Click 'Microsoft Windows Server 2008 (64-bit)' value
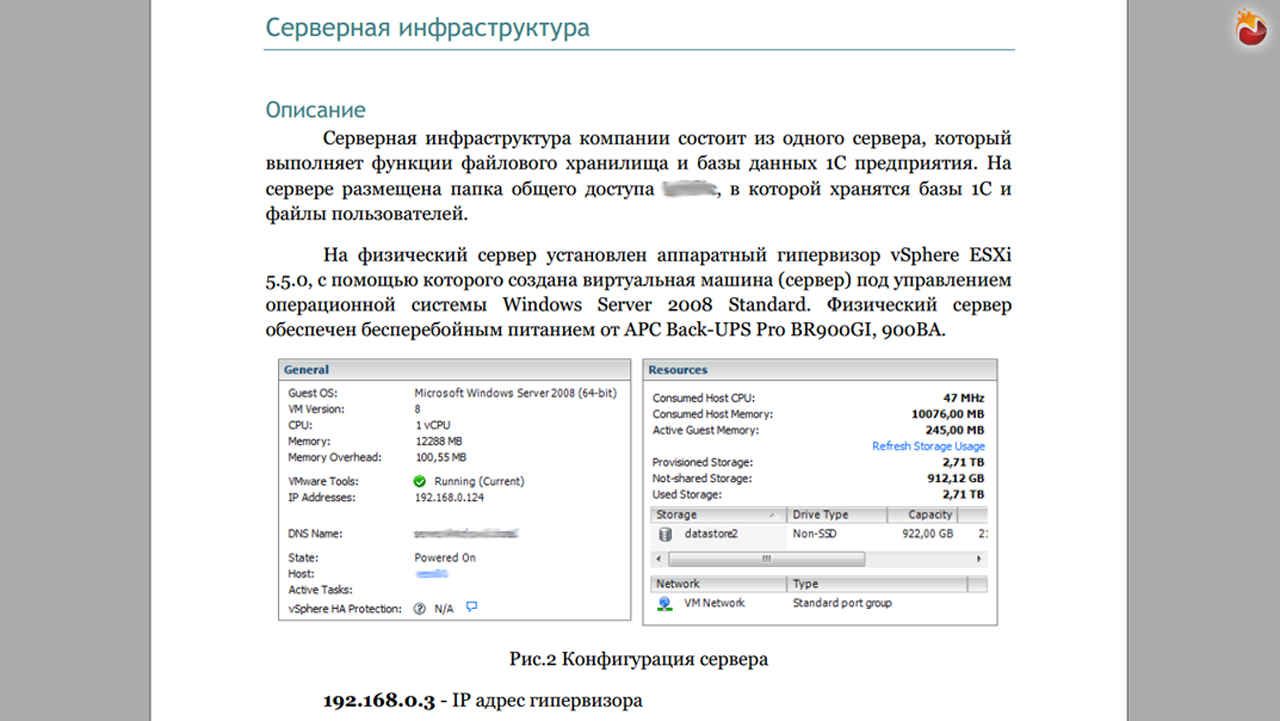The image size is (1280, 721). (515, 393)
